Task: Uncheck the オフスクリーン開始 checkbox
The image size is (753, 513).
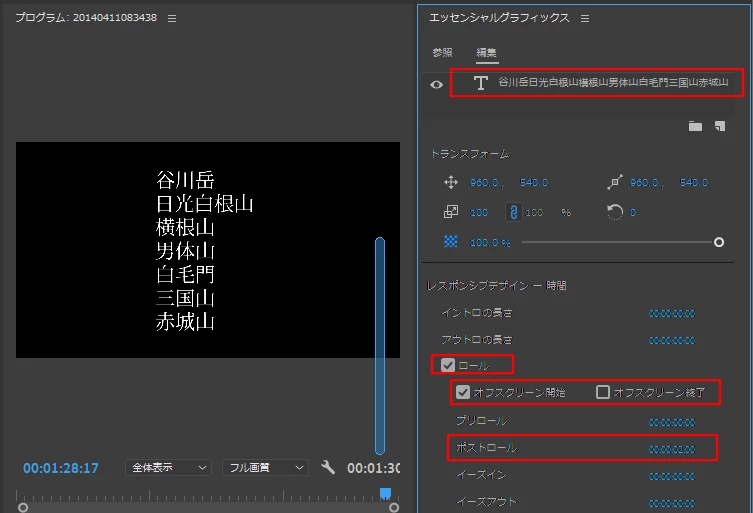Action: (463, 392)
